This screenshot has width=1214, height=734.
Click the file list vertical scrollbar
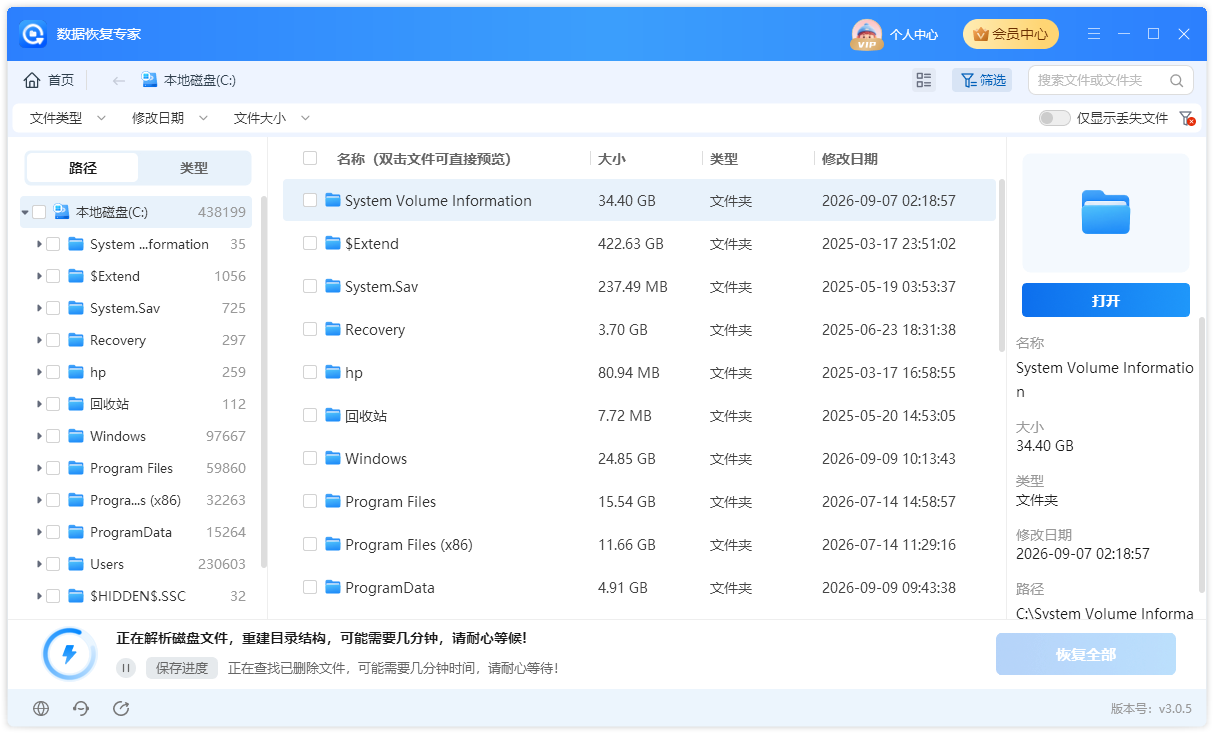point(1001,265)
